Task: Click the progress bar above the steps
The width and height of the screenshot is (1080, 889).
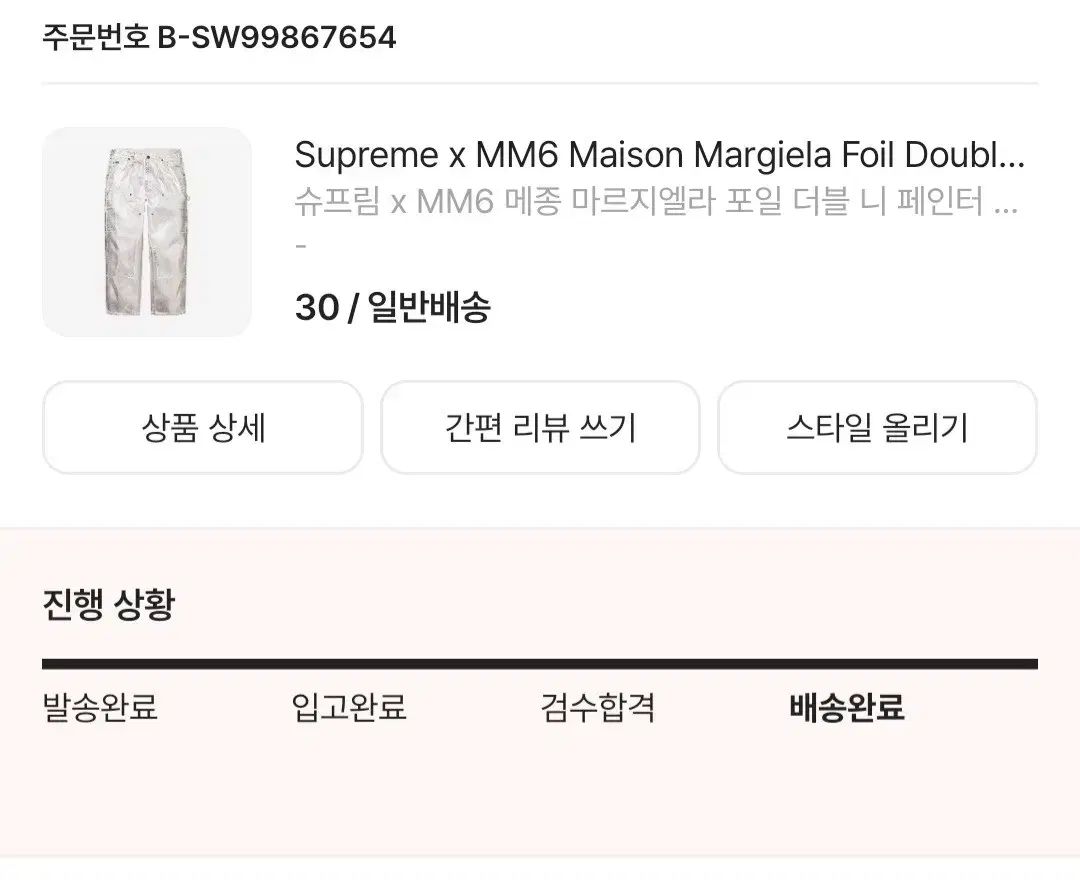Action: (540, 660)
